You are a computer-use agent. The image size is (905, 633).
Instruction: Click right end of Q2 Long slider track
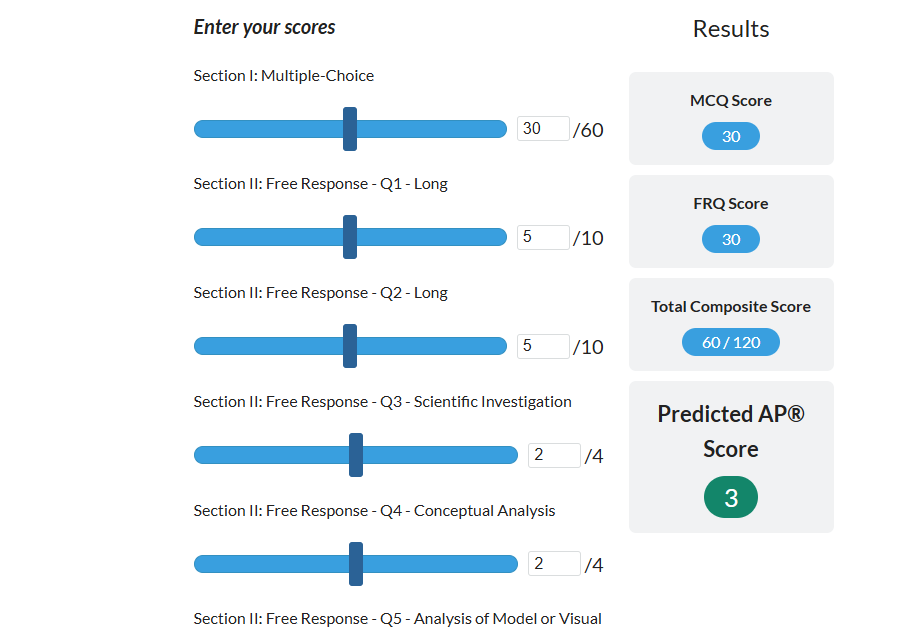click(500, 346)
